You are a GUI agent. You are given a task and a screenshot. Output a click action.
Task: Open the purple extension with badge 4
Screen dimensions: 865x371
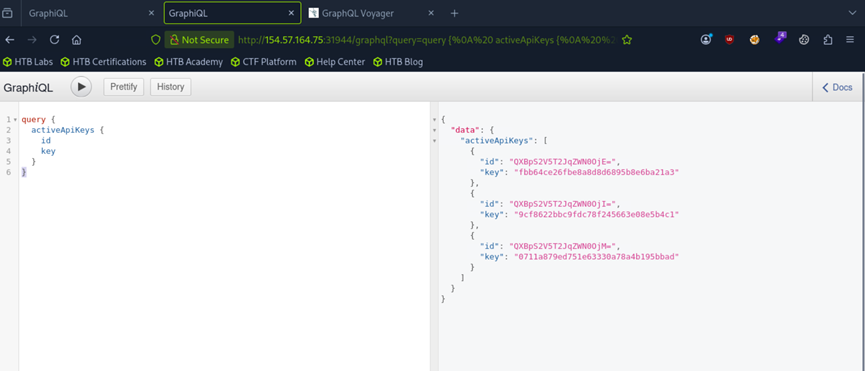pos(779,39)
